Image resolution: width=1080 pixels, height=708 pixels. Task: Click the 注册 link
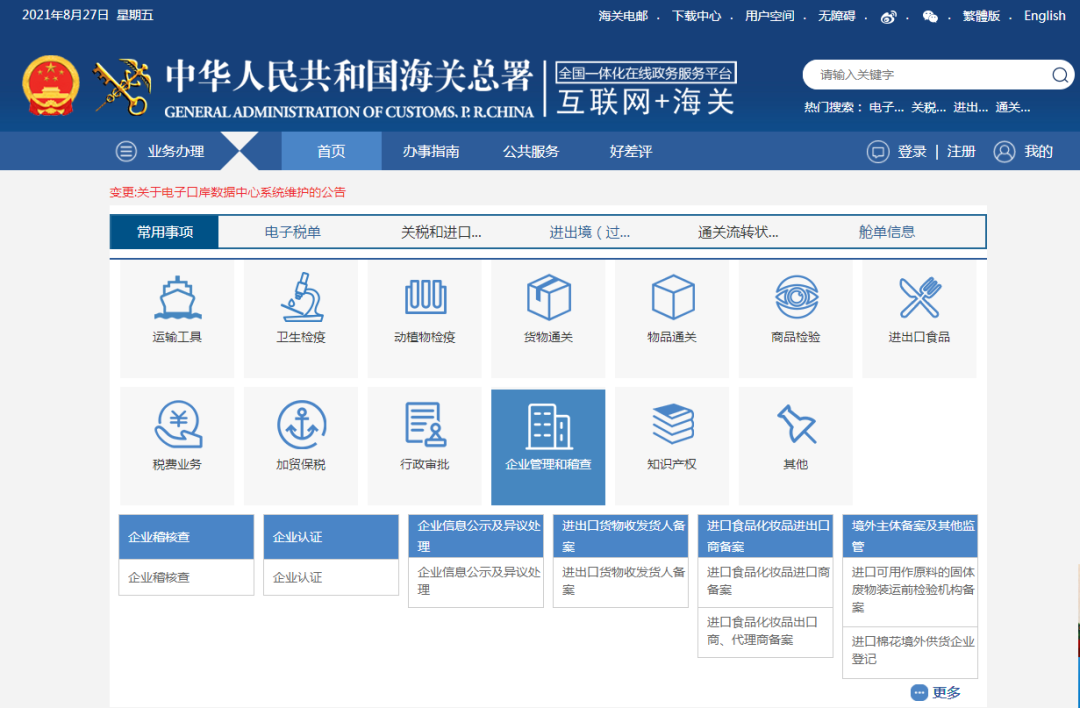coord(961,151)
